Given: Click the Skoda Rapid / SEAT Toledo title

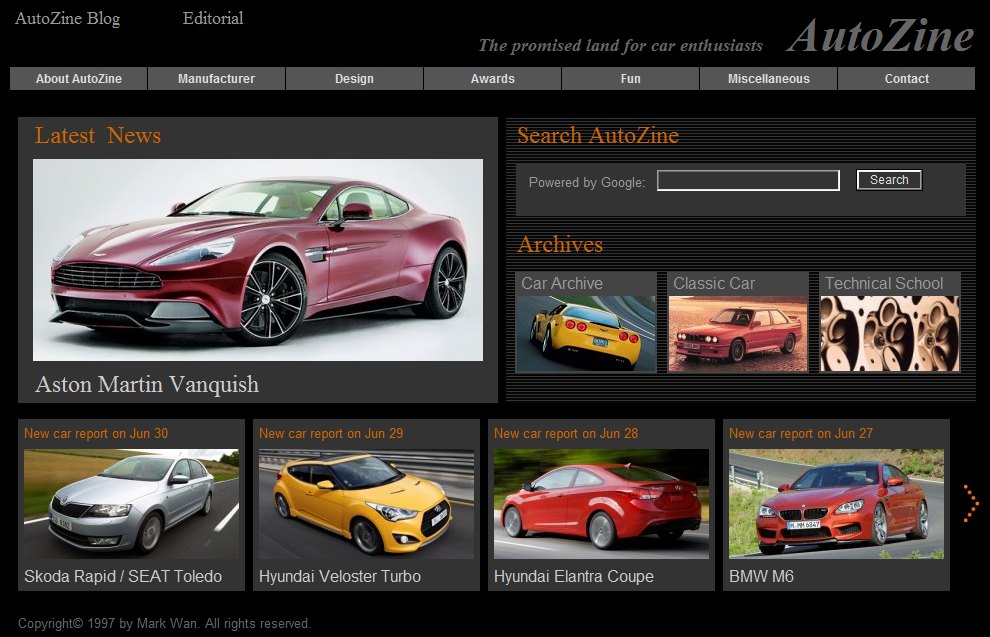Looking at the screenshot, I should tap(123, 576).
